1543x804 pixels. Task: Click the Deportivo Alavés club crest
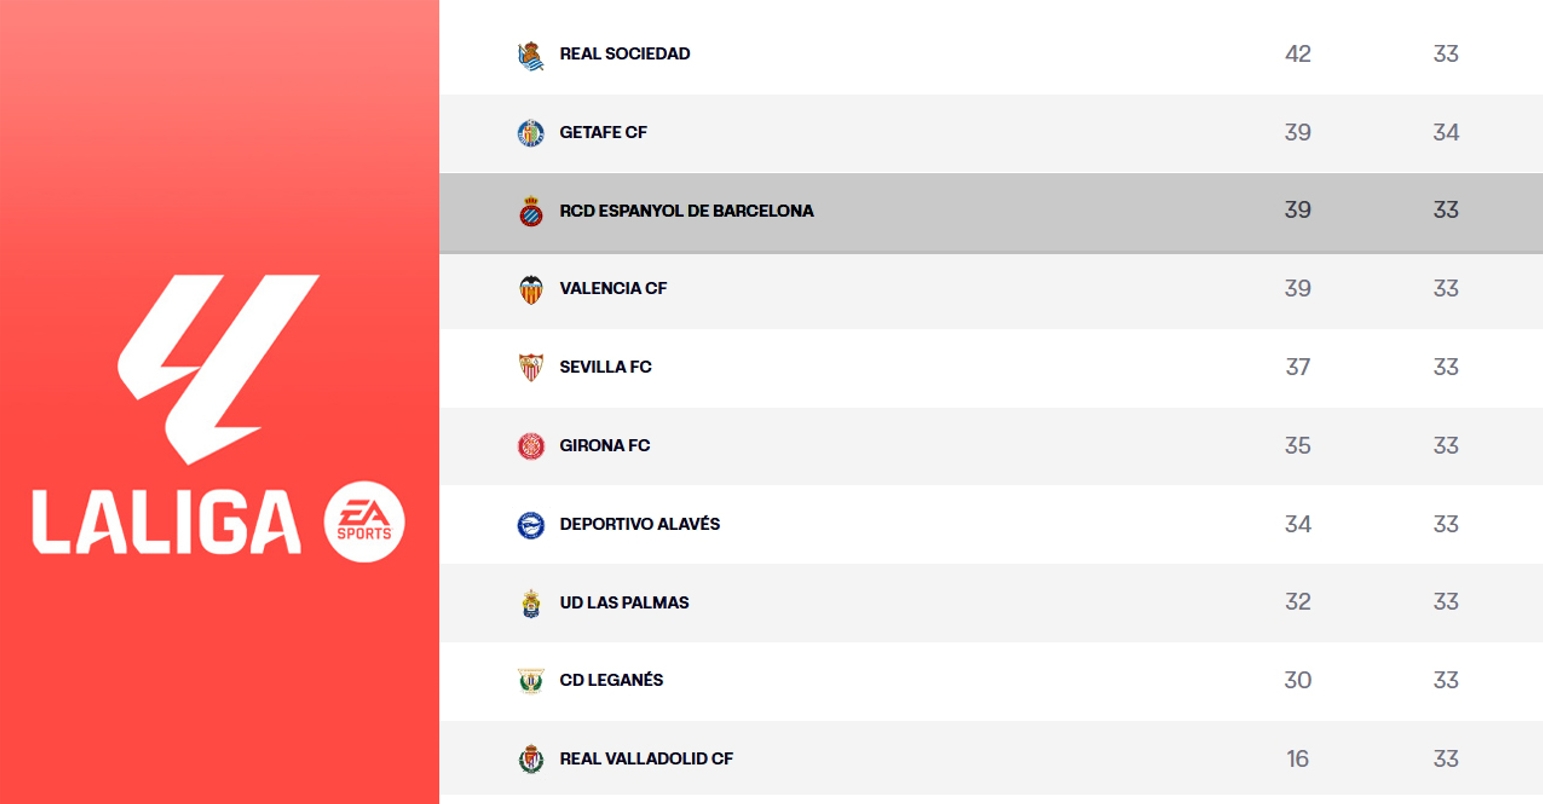point(531,524)
